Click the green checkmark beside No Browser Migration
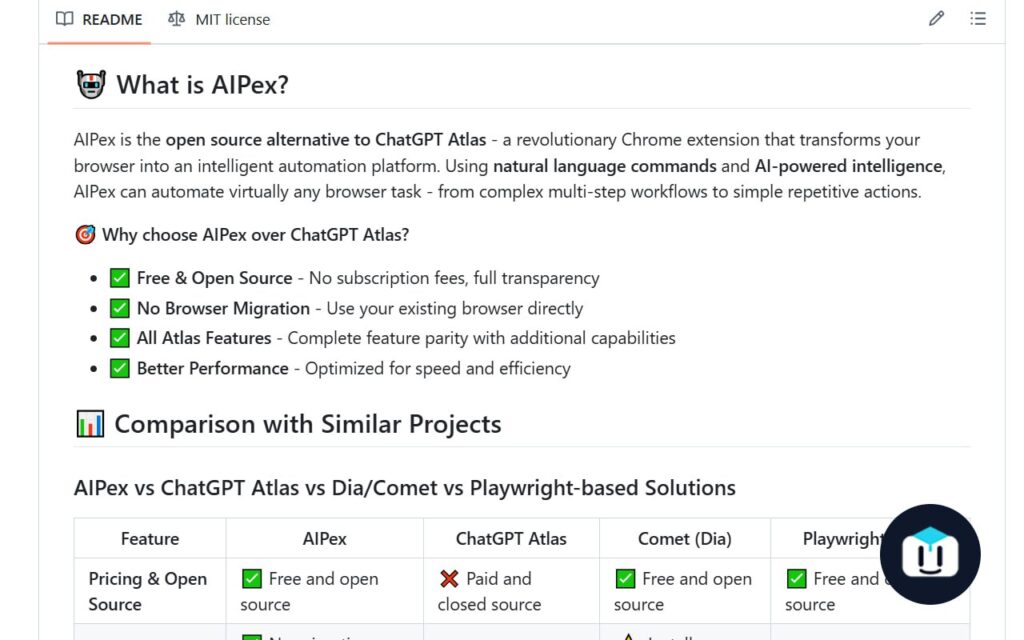 (120, 308)
